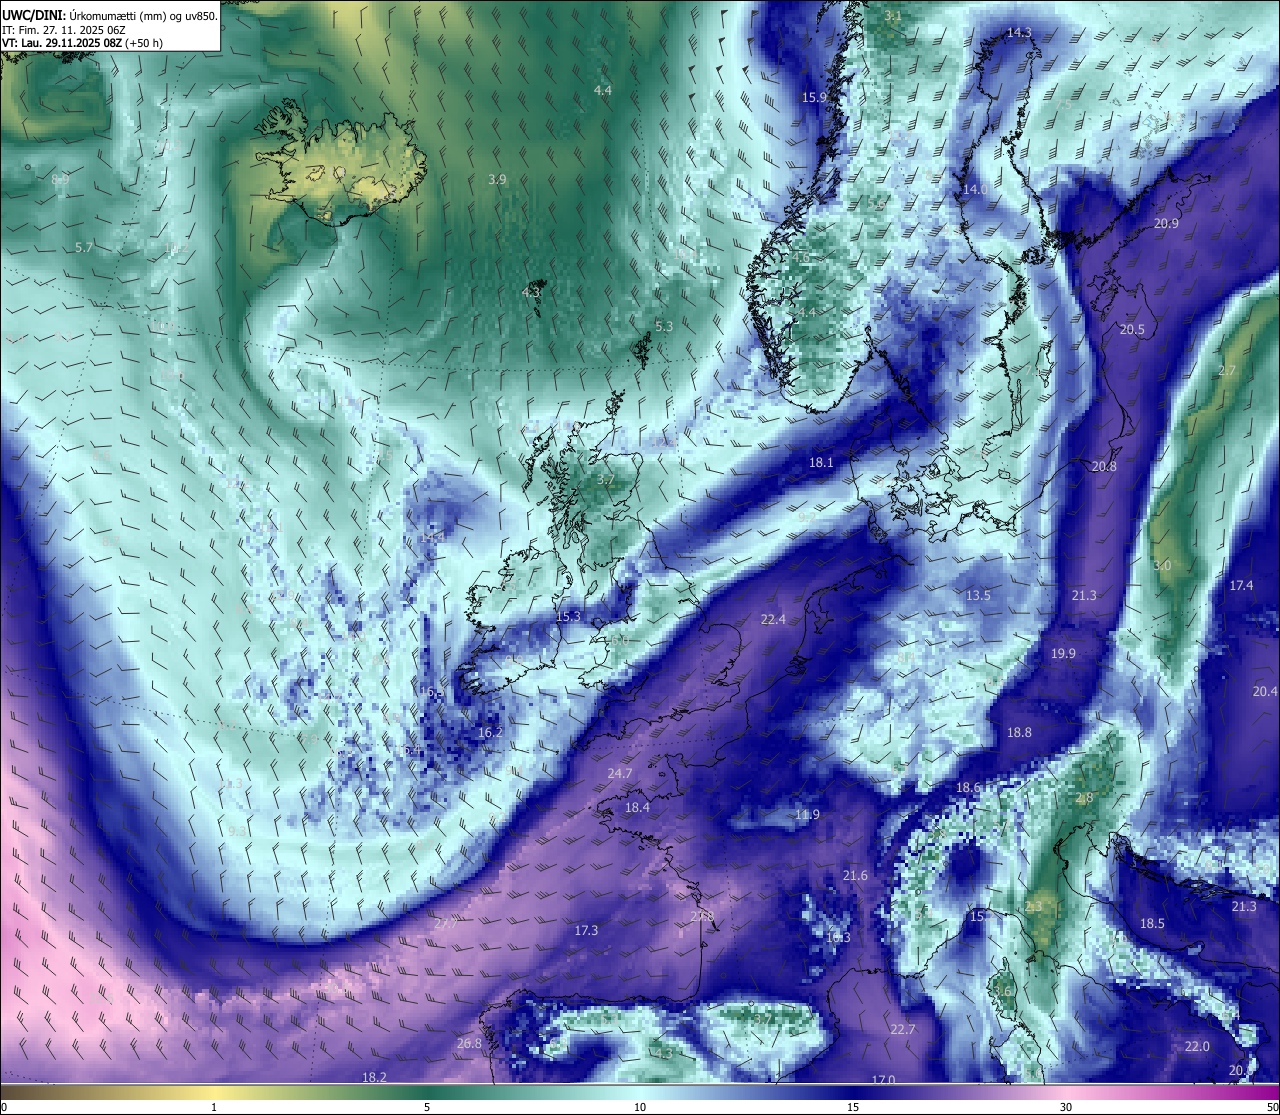This screenshot has height=1115, width=1280.
Task: Click the 26.8 value near northwest Spain
Action: [469, 1043]
